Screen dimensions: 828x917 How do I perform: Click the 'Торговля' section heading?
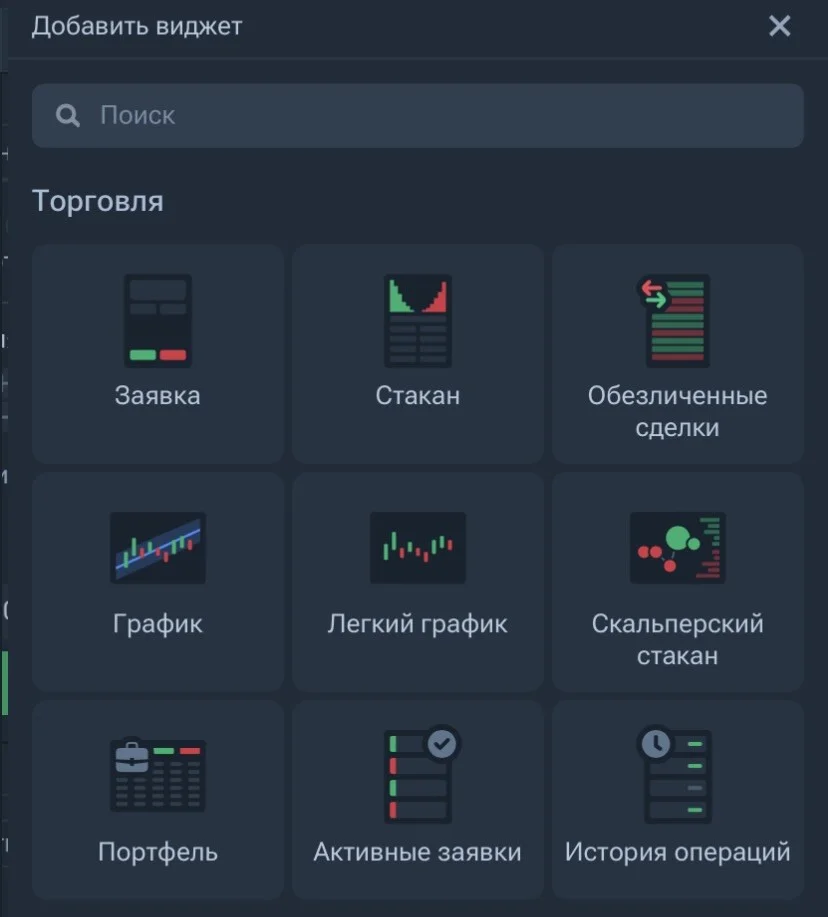pos(98,201)
